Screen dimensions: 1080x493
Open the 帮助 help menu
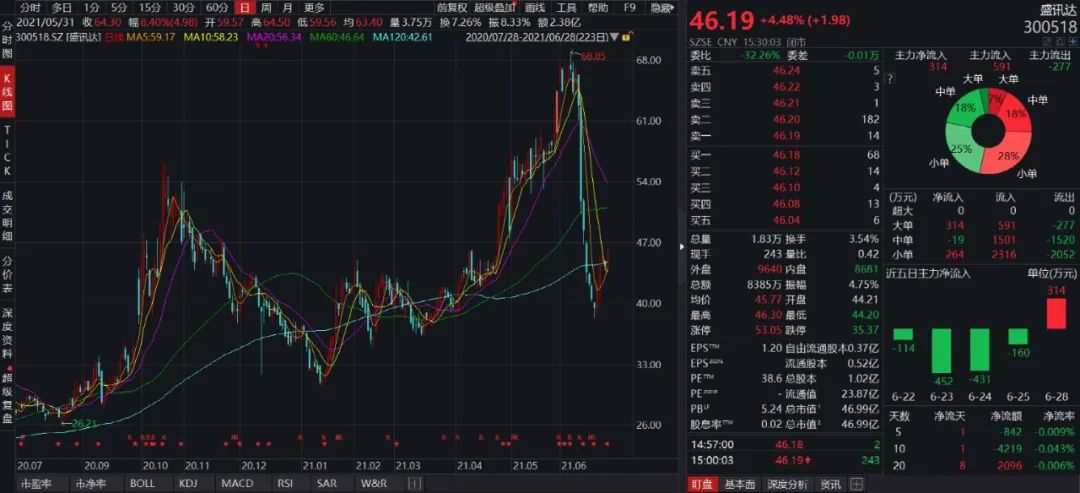point(598,8)
